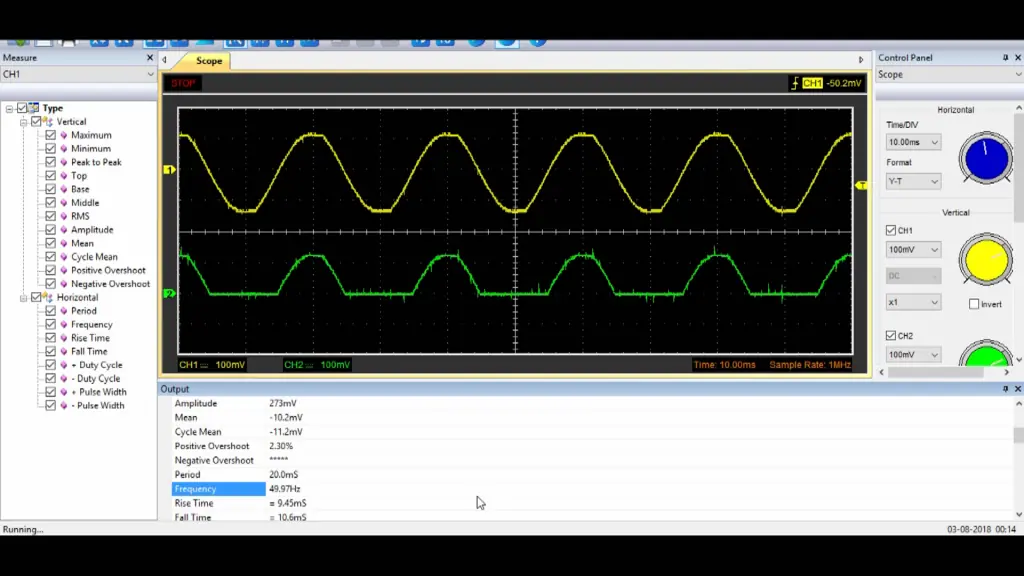Image resolution: width=1024 pixels, height=576 pixels.
Task: Click the tab scroll left arrow
Action: click(x=165, y=60)
